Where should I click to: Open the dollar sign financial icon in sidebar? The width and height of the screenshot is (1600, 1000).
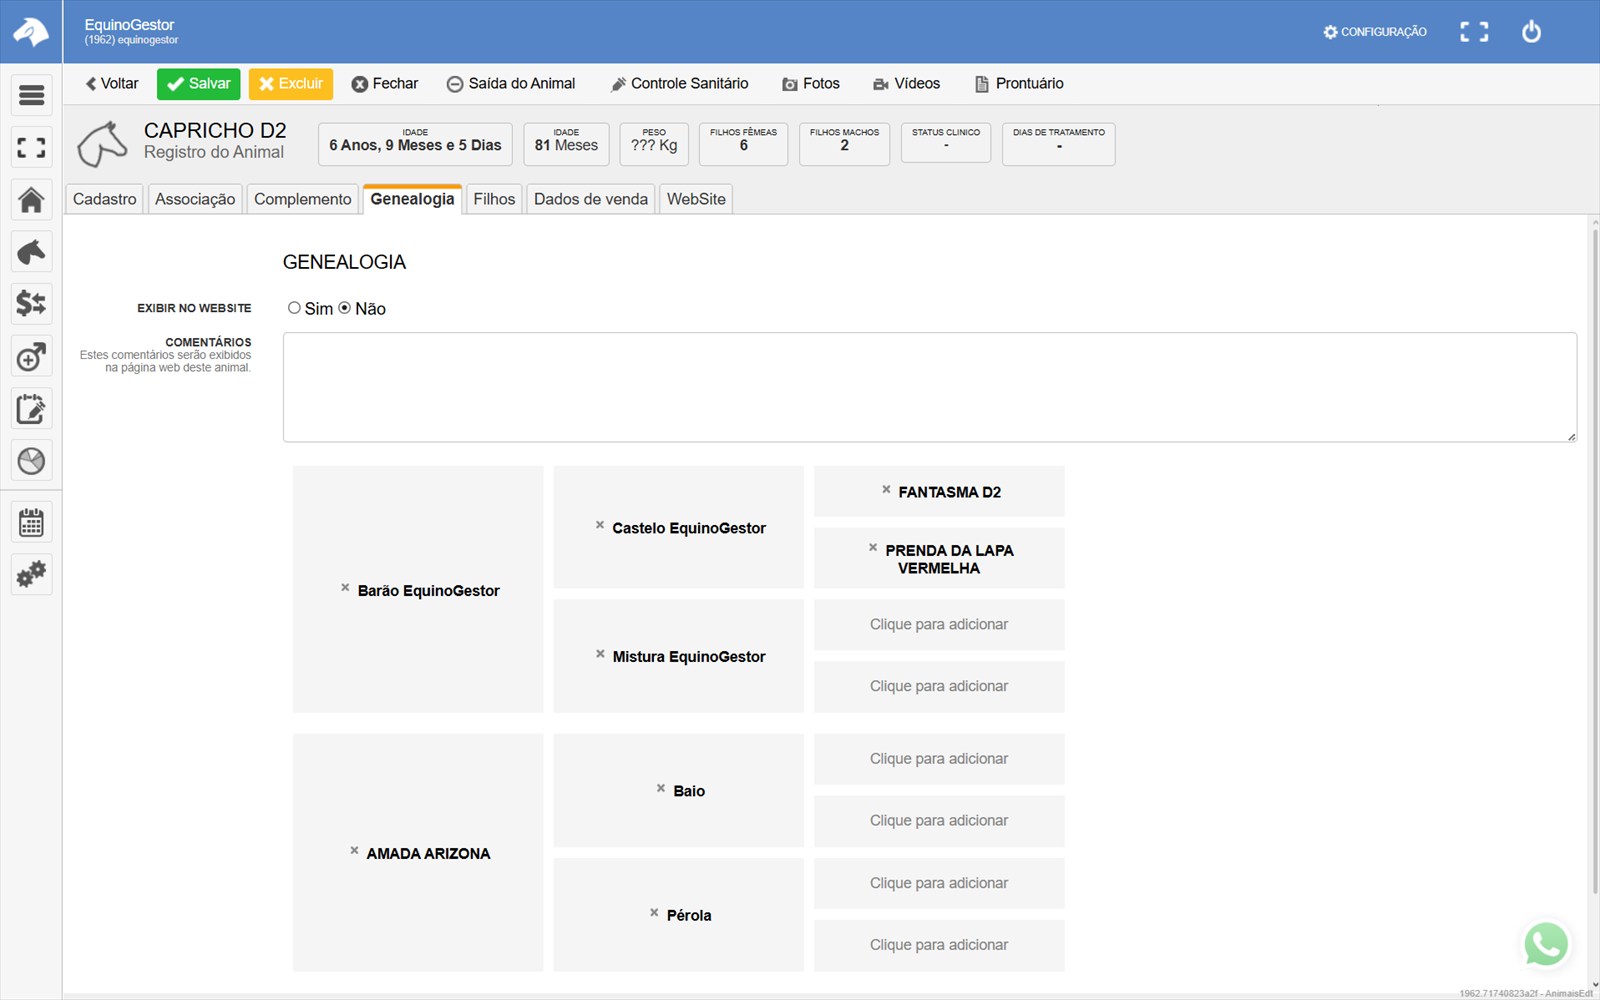point(31,303)
